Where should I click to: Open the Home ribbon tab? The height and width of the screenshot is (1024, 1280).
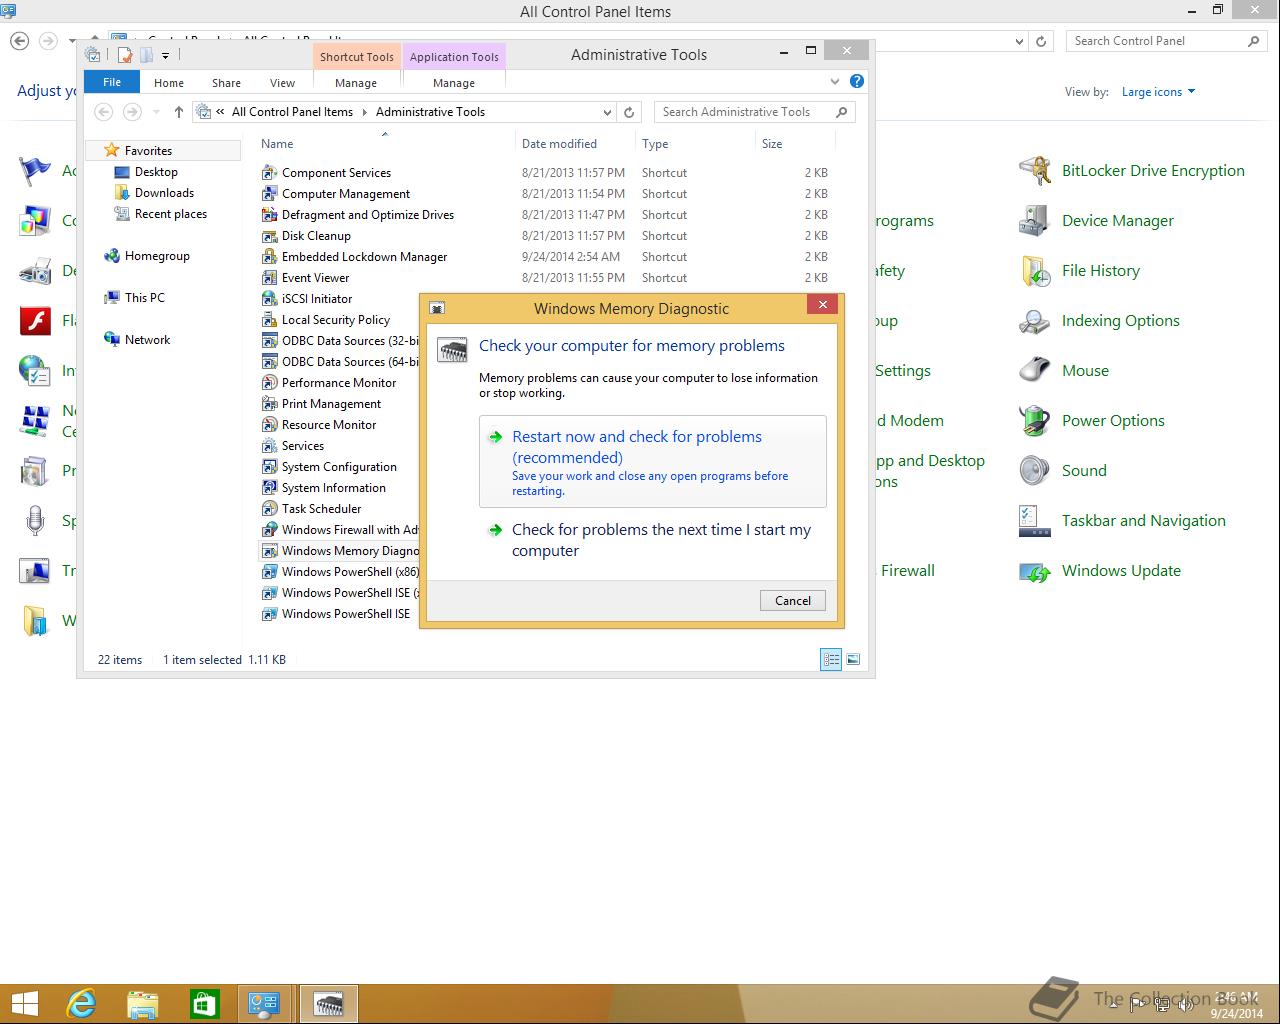(169, 83)
